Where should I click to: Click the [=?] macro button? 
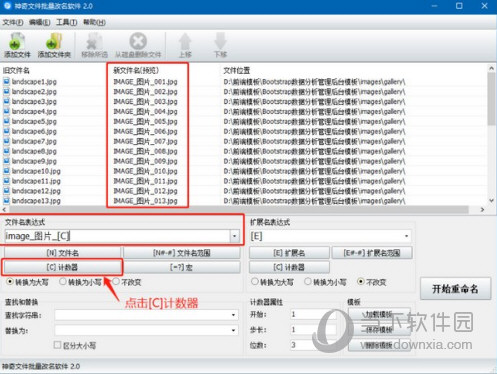pos(182,267)
